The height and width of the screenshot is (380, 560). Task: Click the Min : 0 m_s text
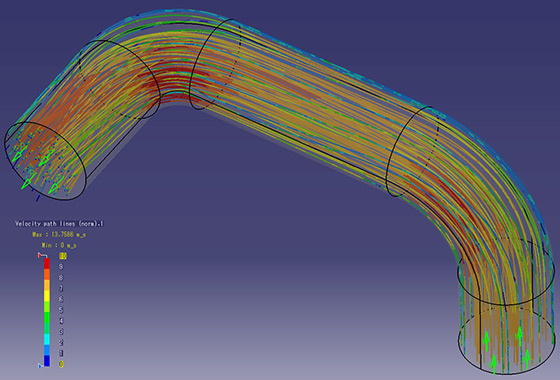[x=59, y=245]
